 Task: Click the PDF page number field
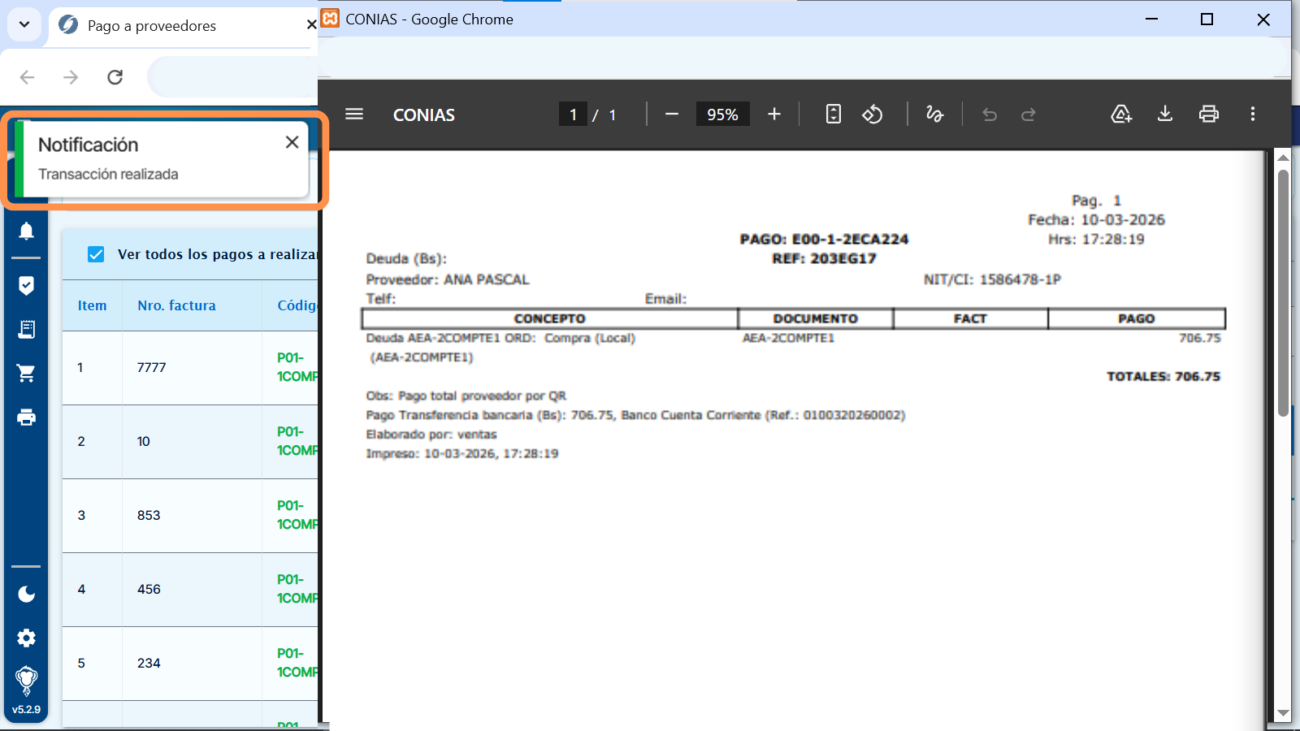573,115
